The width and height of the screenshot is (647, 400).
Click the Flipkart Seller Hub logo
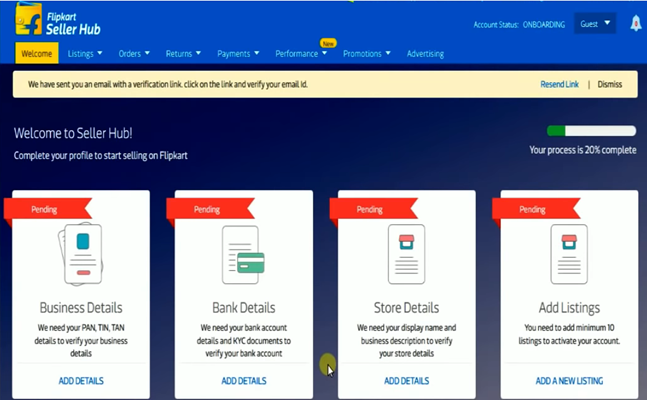(x=58, y=21)
